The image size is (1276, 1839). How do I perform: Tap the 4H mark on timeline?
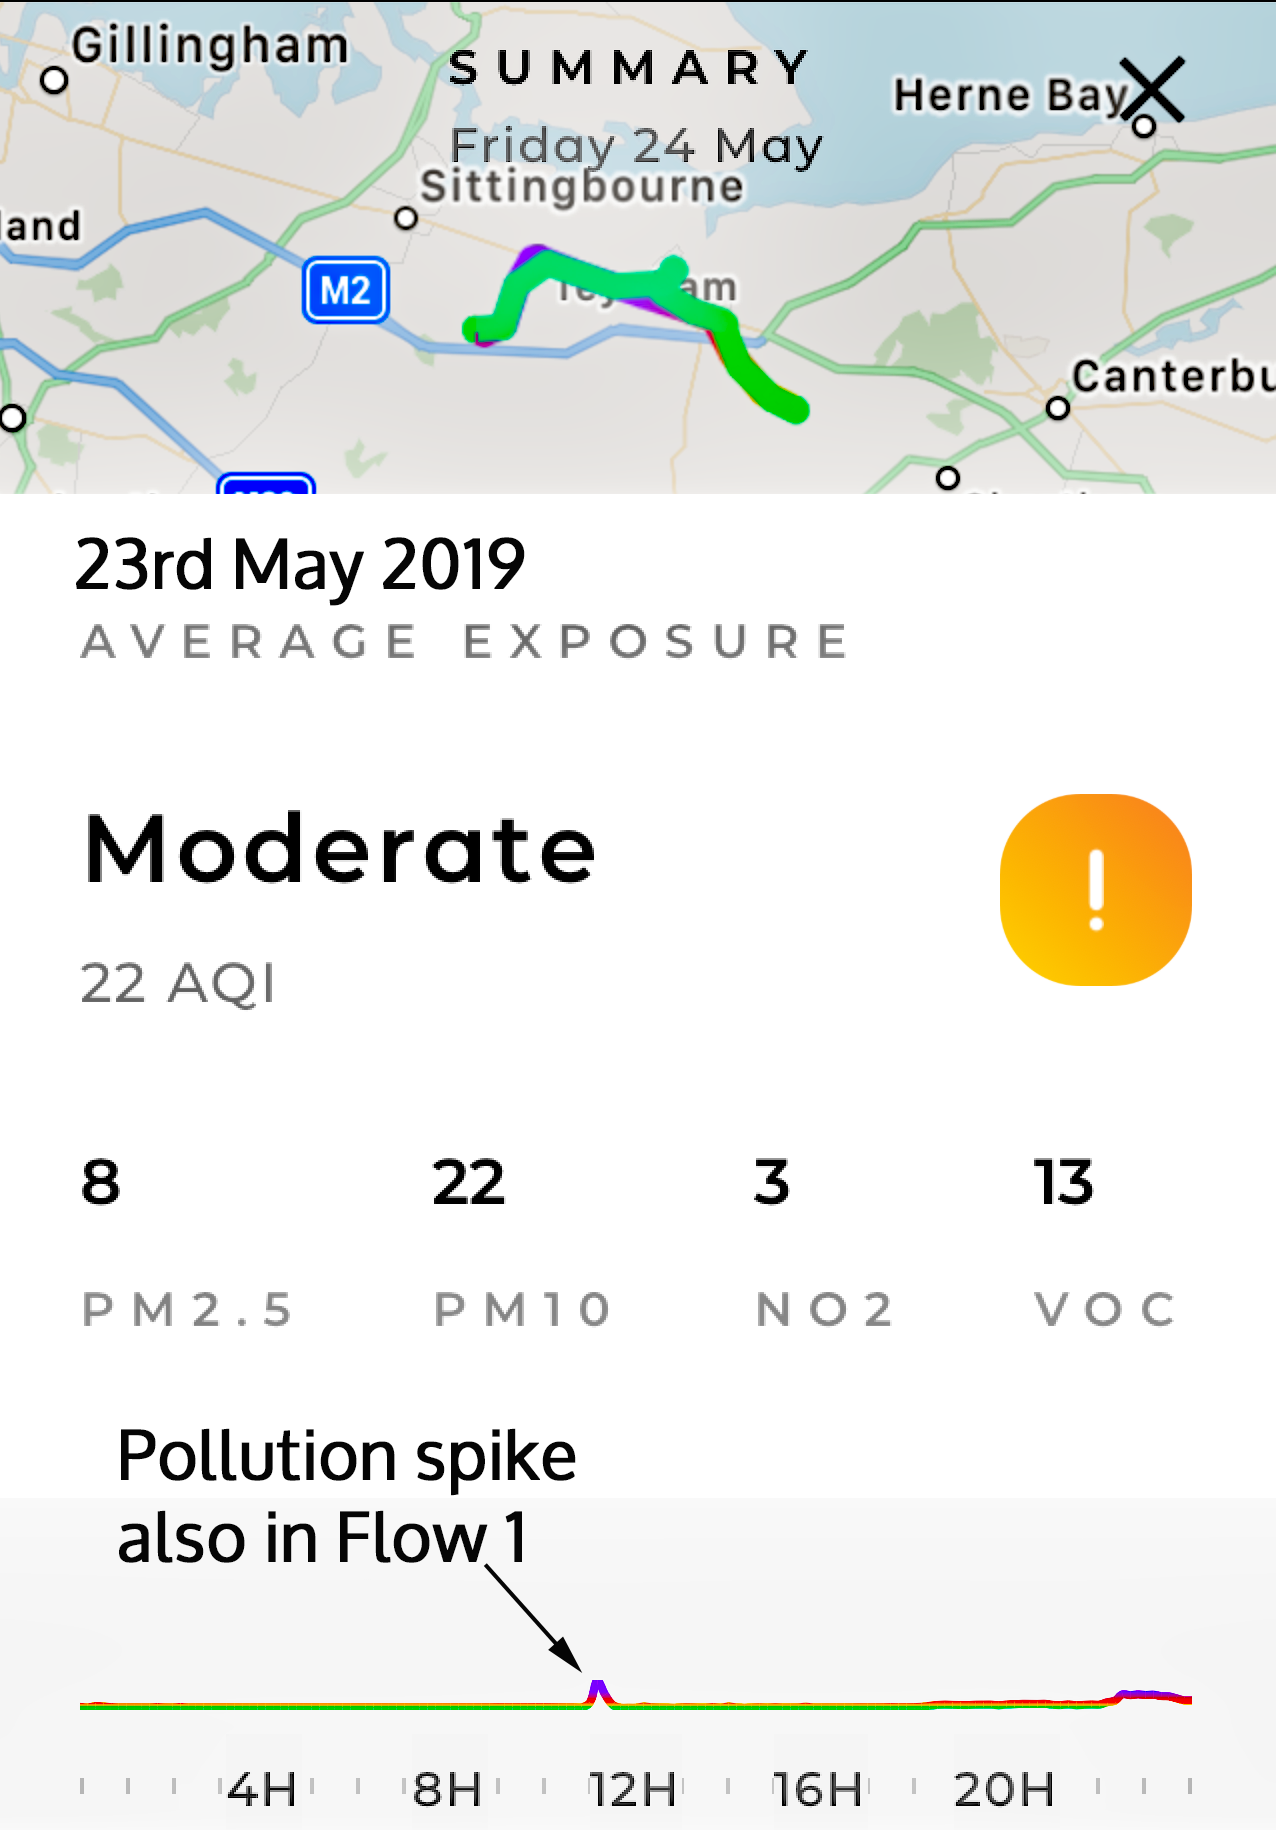(262, 1789)
